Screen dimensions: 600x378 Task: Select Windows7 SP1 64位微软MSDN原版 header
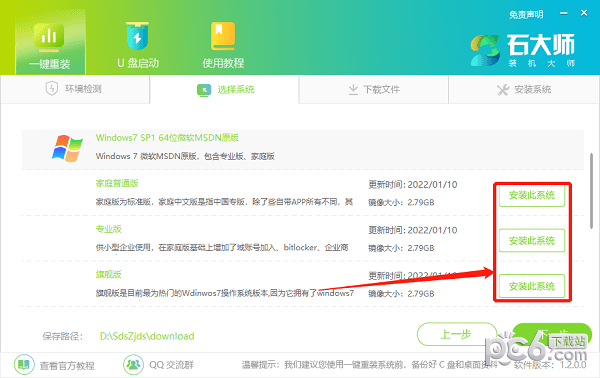coord(167,138)
